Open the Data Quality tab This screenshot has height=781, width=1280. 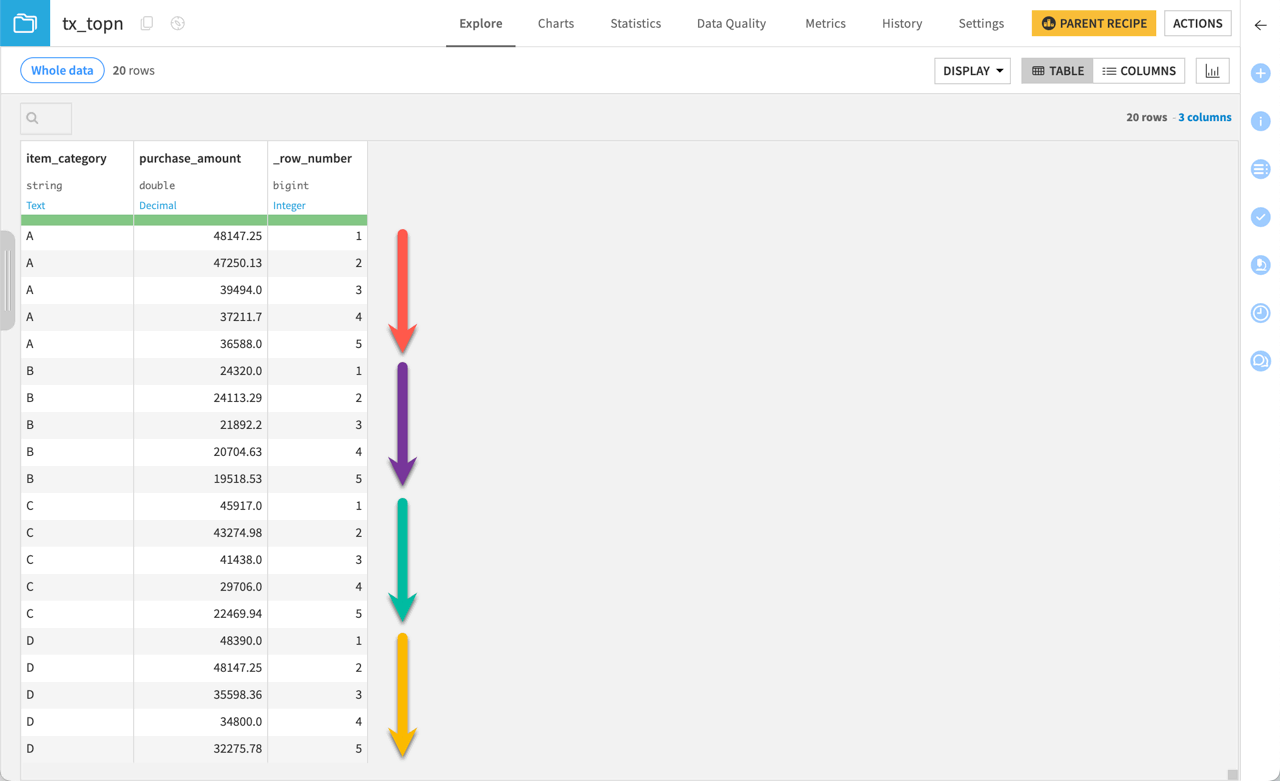(731, 23)
